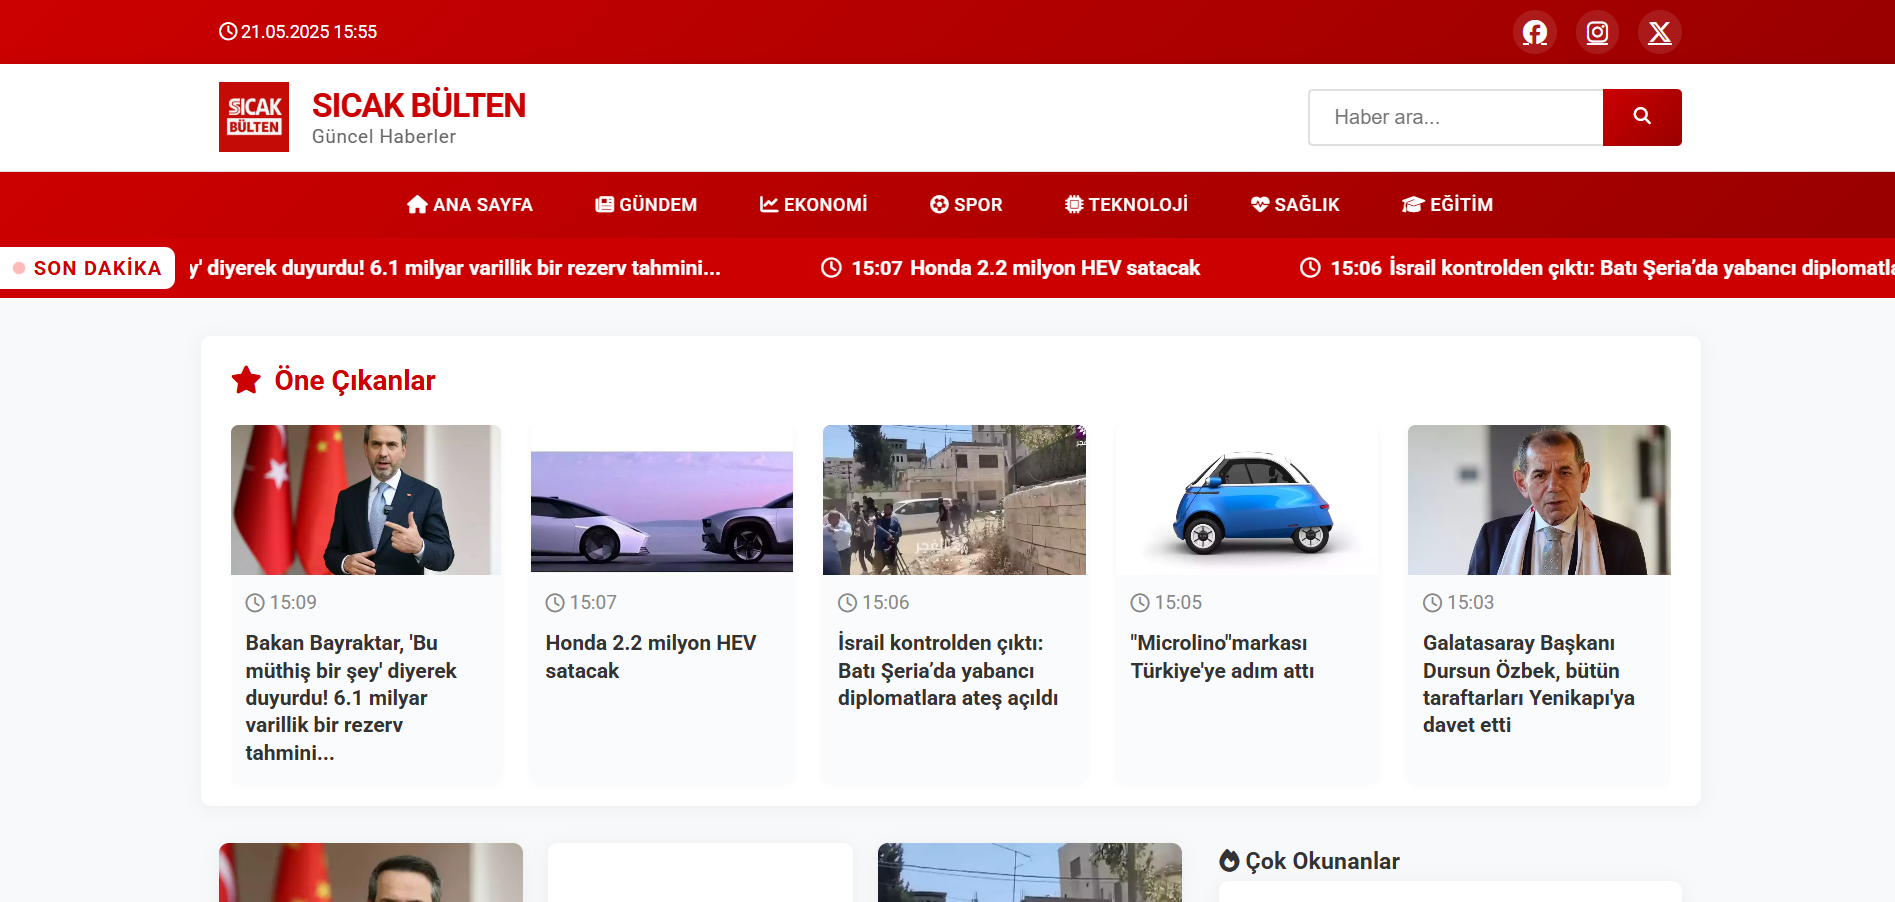
Task: Open the GÜNDEM menu section
Action: tap(646, 204)
